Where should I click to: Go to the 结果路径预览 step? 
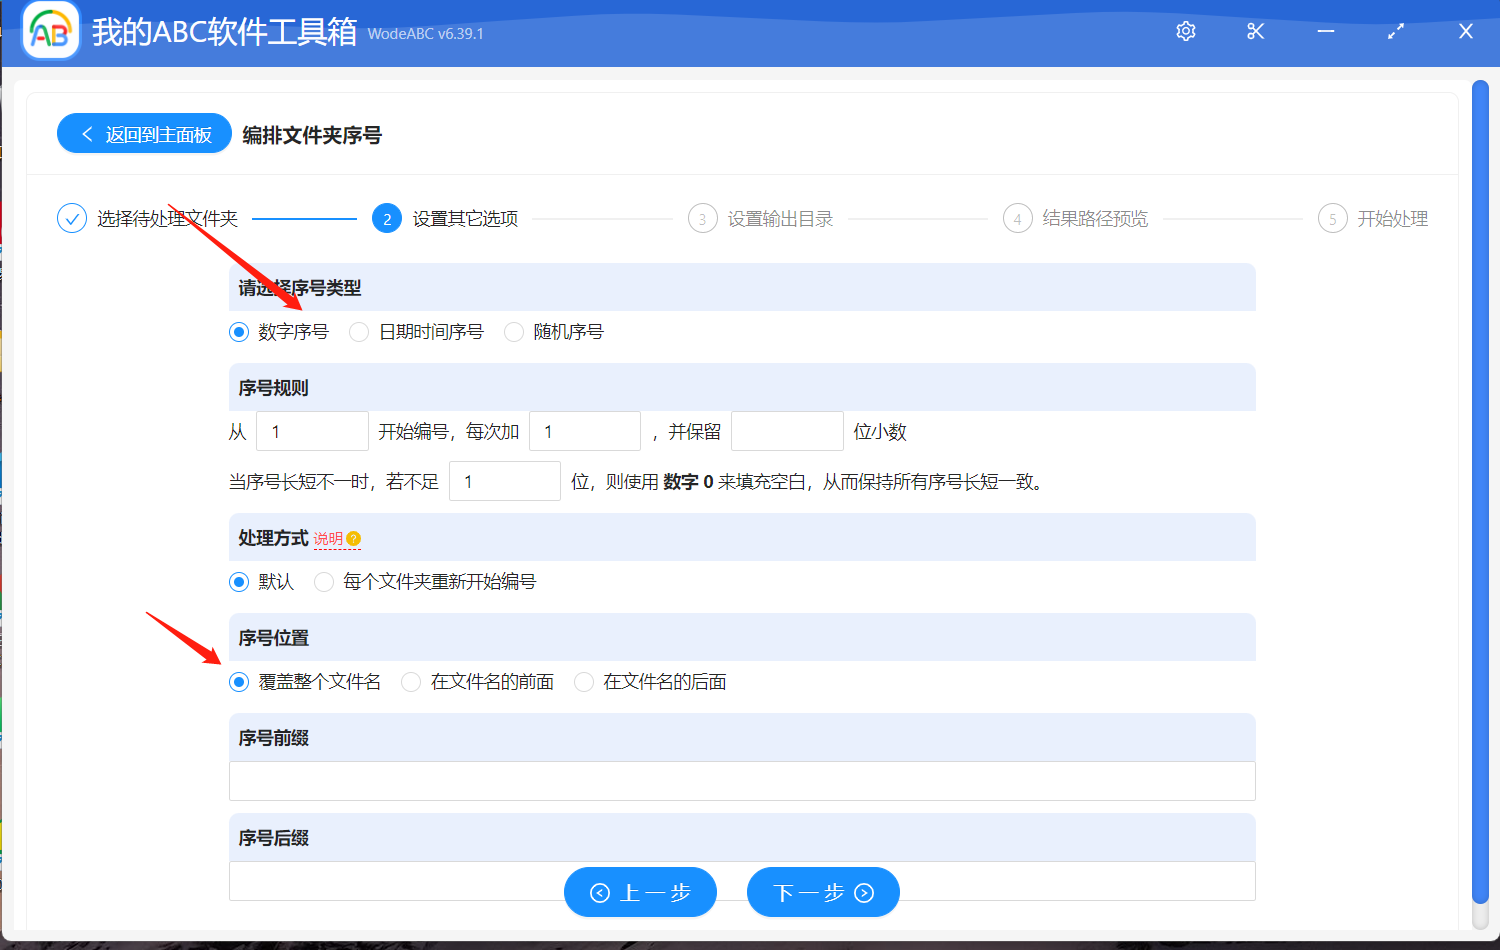(1017, 218)
